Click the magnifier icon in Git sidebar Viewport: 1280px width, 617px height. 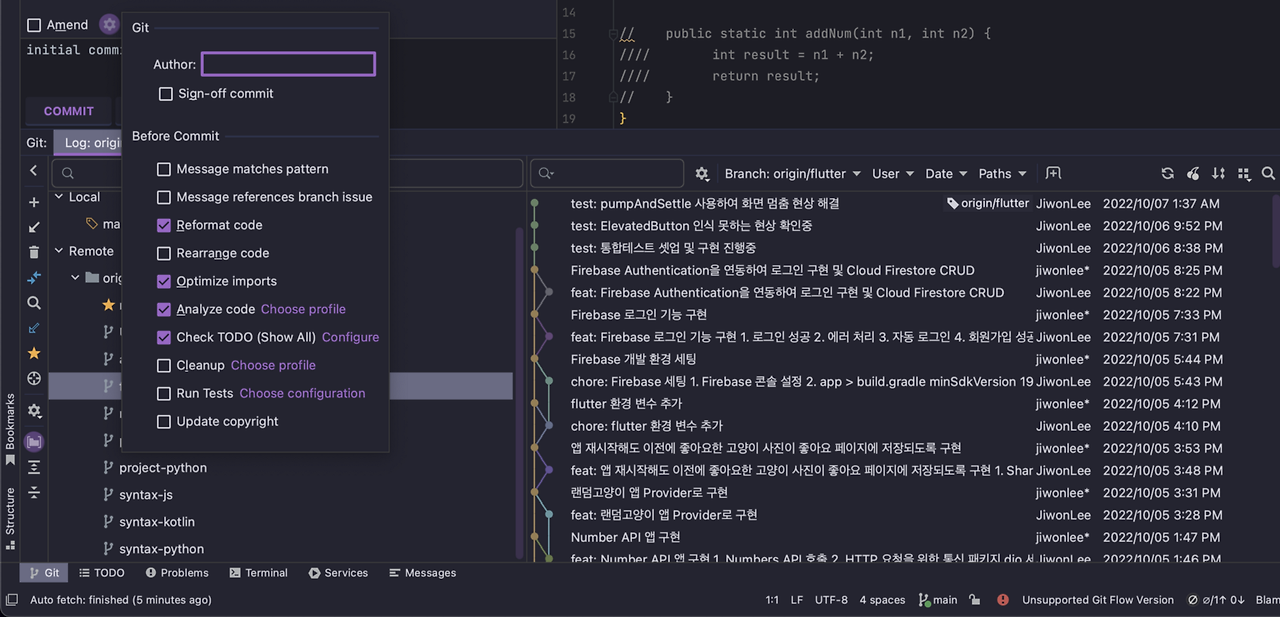[34, 302]
